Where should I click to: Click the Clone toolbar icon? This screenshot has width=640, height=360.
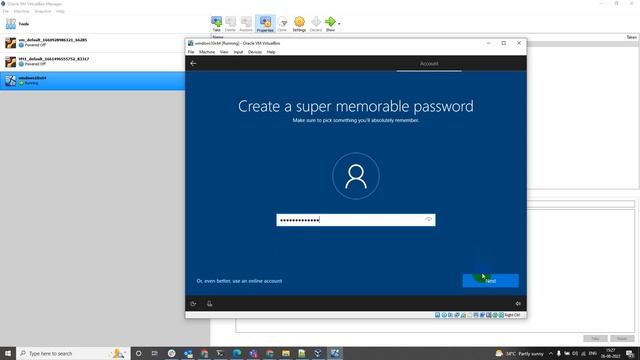pos(282,24)
